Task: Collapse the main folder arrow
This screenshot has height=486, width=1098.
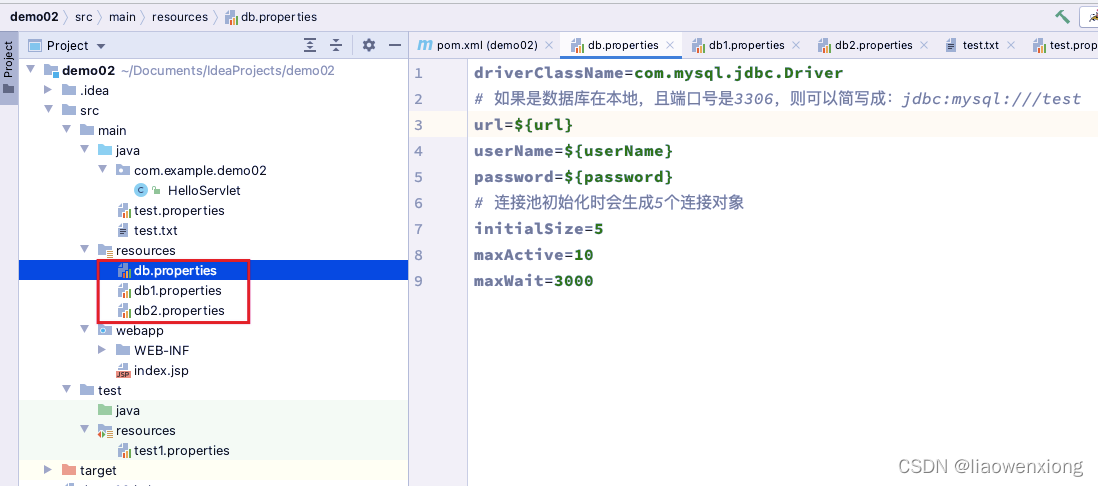Action: click(x=66, y=130)
